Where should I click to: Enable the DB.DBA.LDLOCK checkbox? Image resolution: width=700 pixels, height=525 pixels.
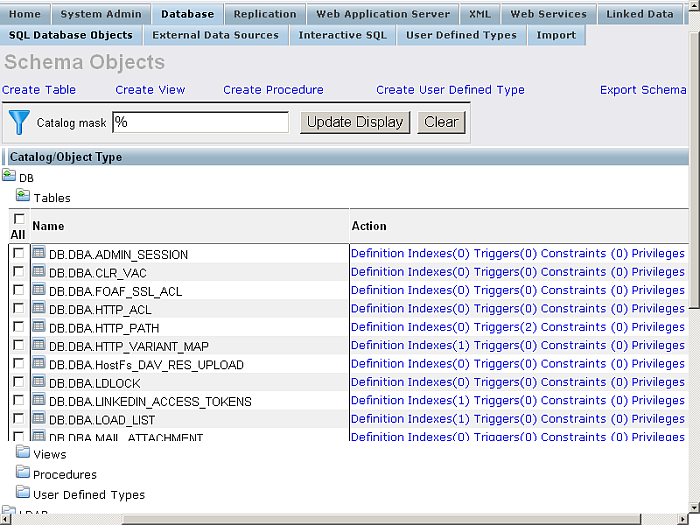(19, 382)
